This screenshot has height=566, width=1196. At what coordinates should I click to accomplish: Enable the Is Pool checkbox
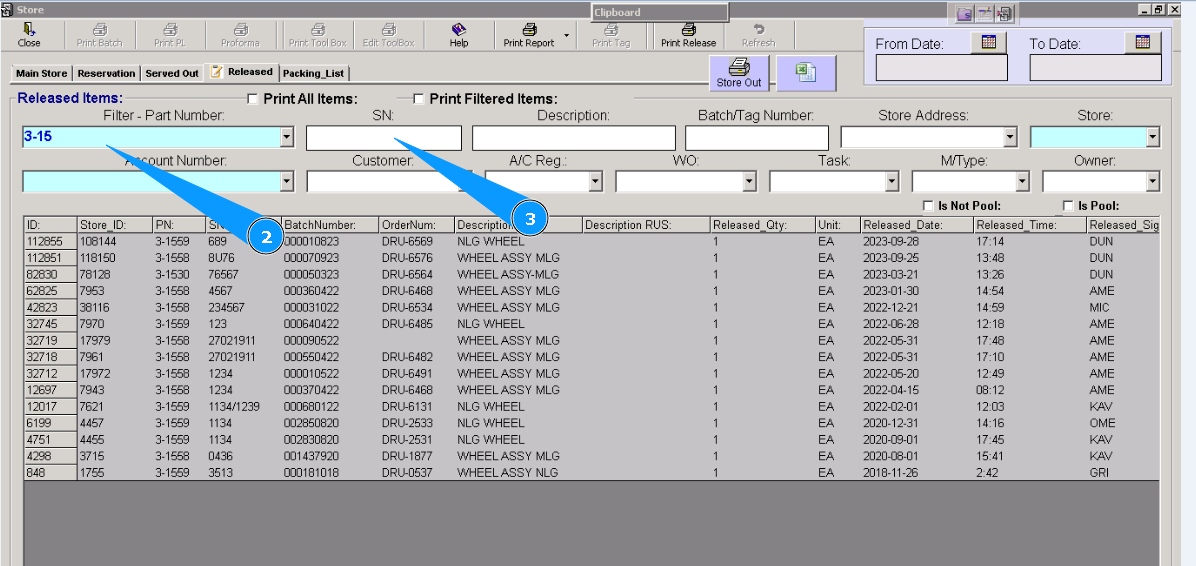click(x=1068, y=206)
